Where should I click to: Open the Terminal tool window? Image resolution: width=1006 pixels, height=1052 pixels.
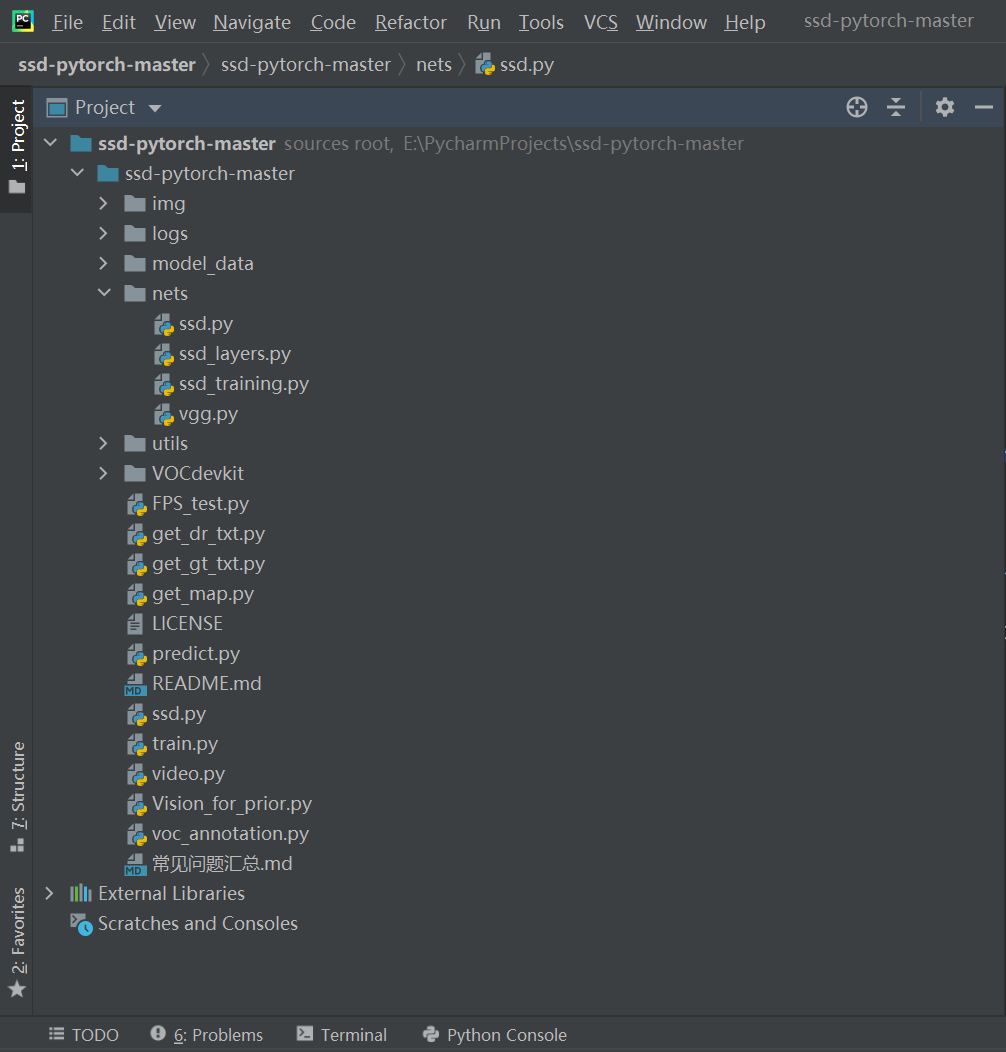tap(341, 1034)
